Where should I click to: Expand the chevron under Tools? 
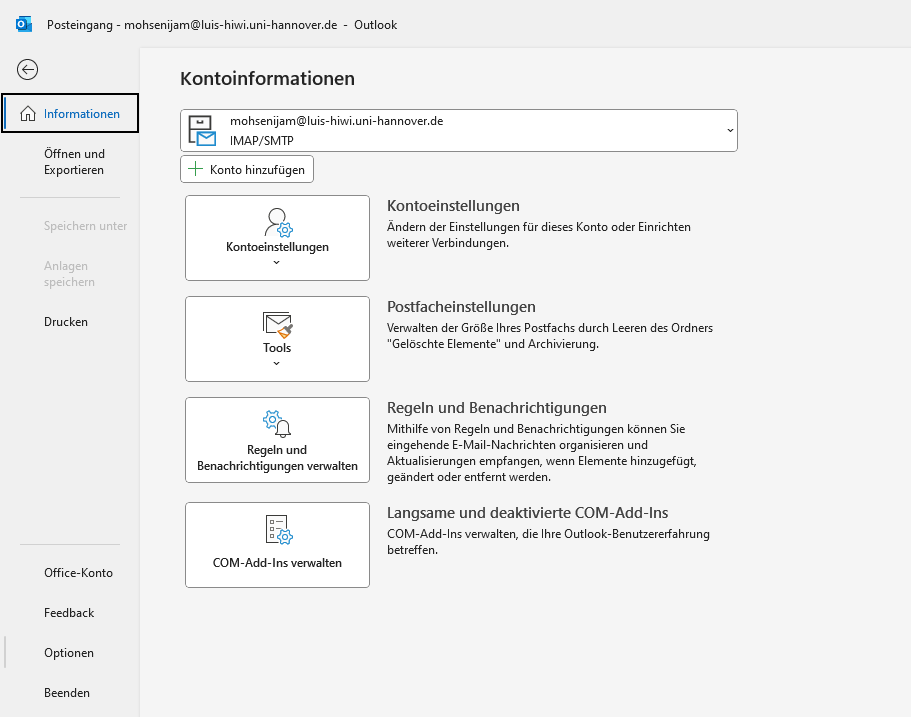click(277, 364)
